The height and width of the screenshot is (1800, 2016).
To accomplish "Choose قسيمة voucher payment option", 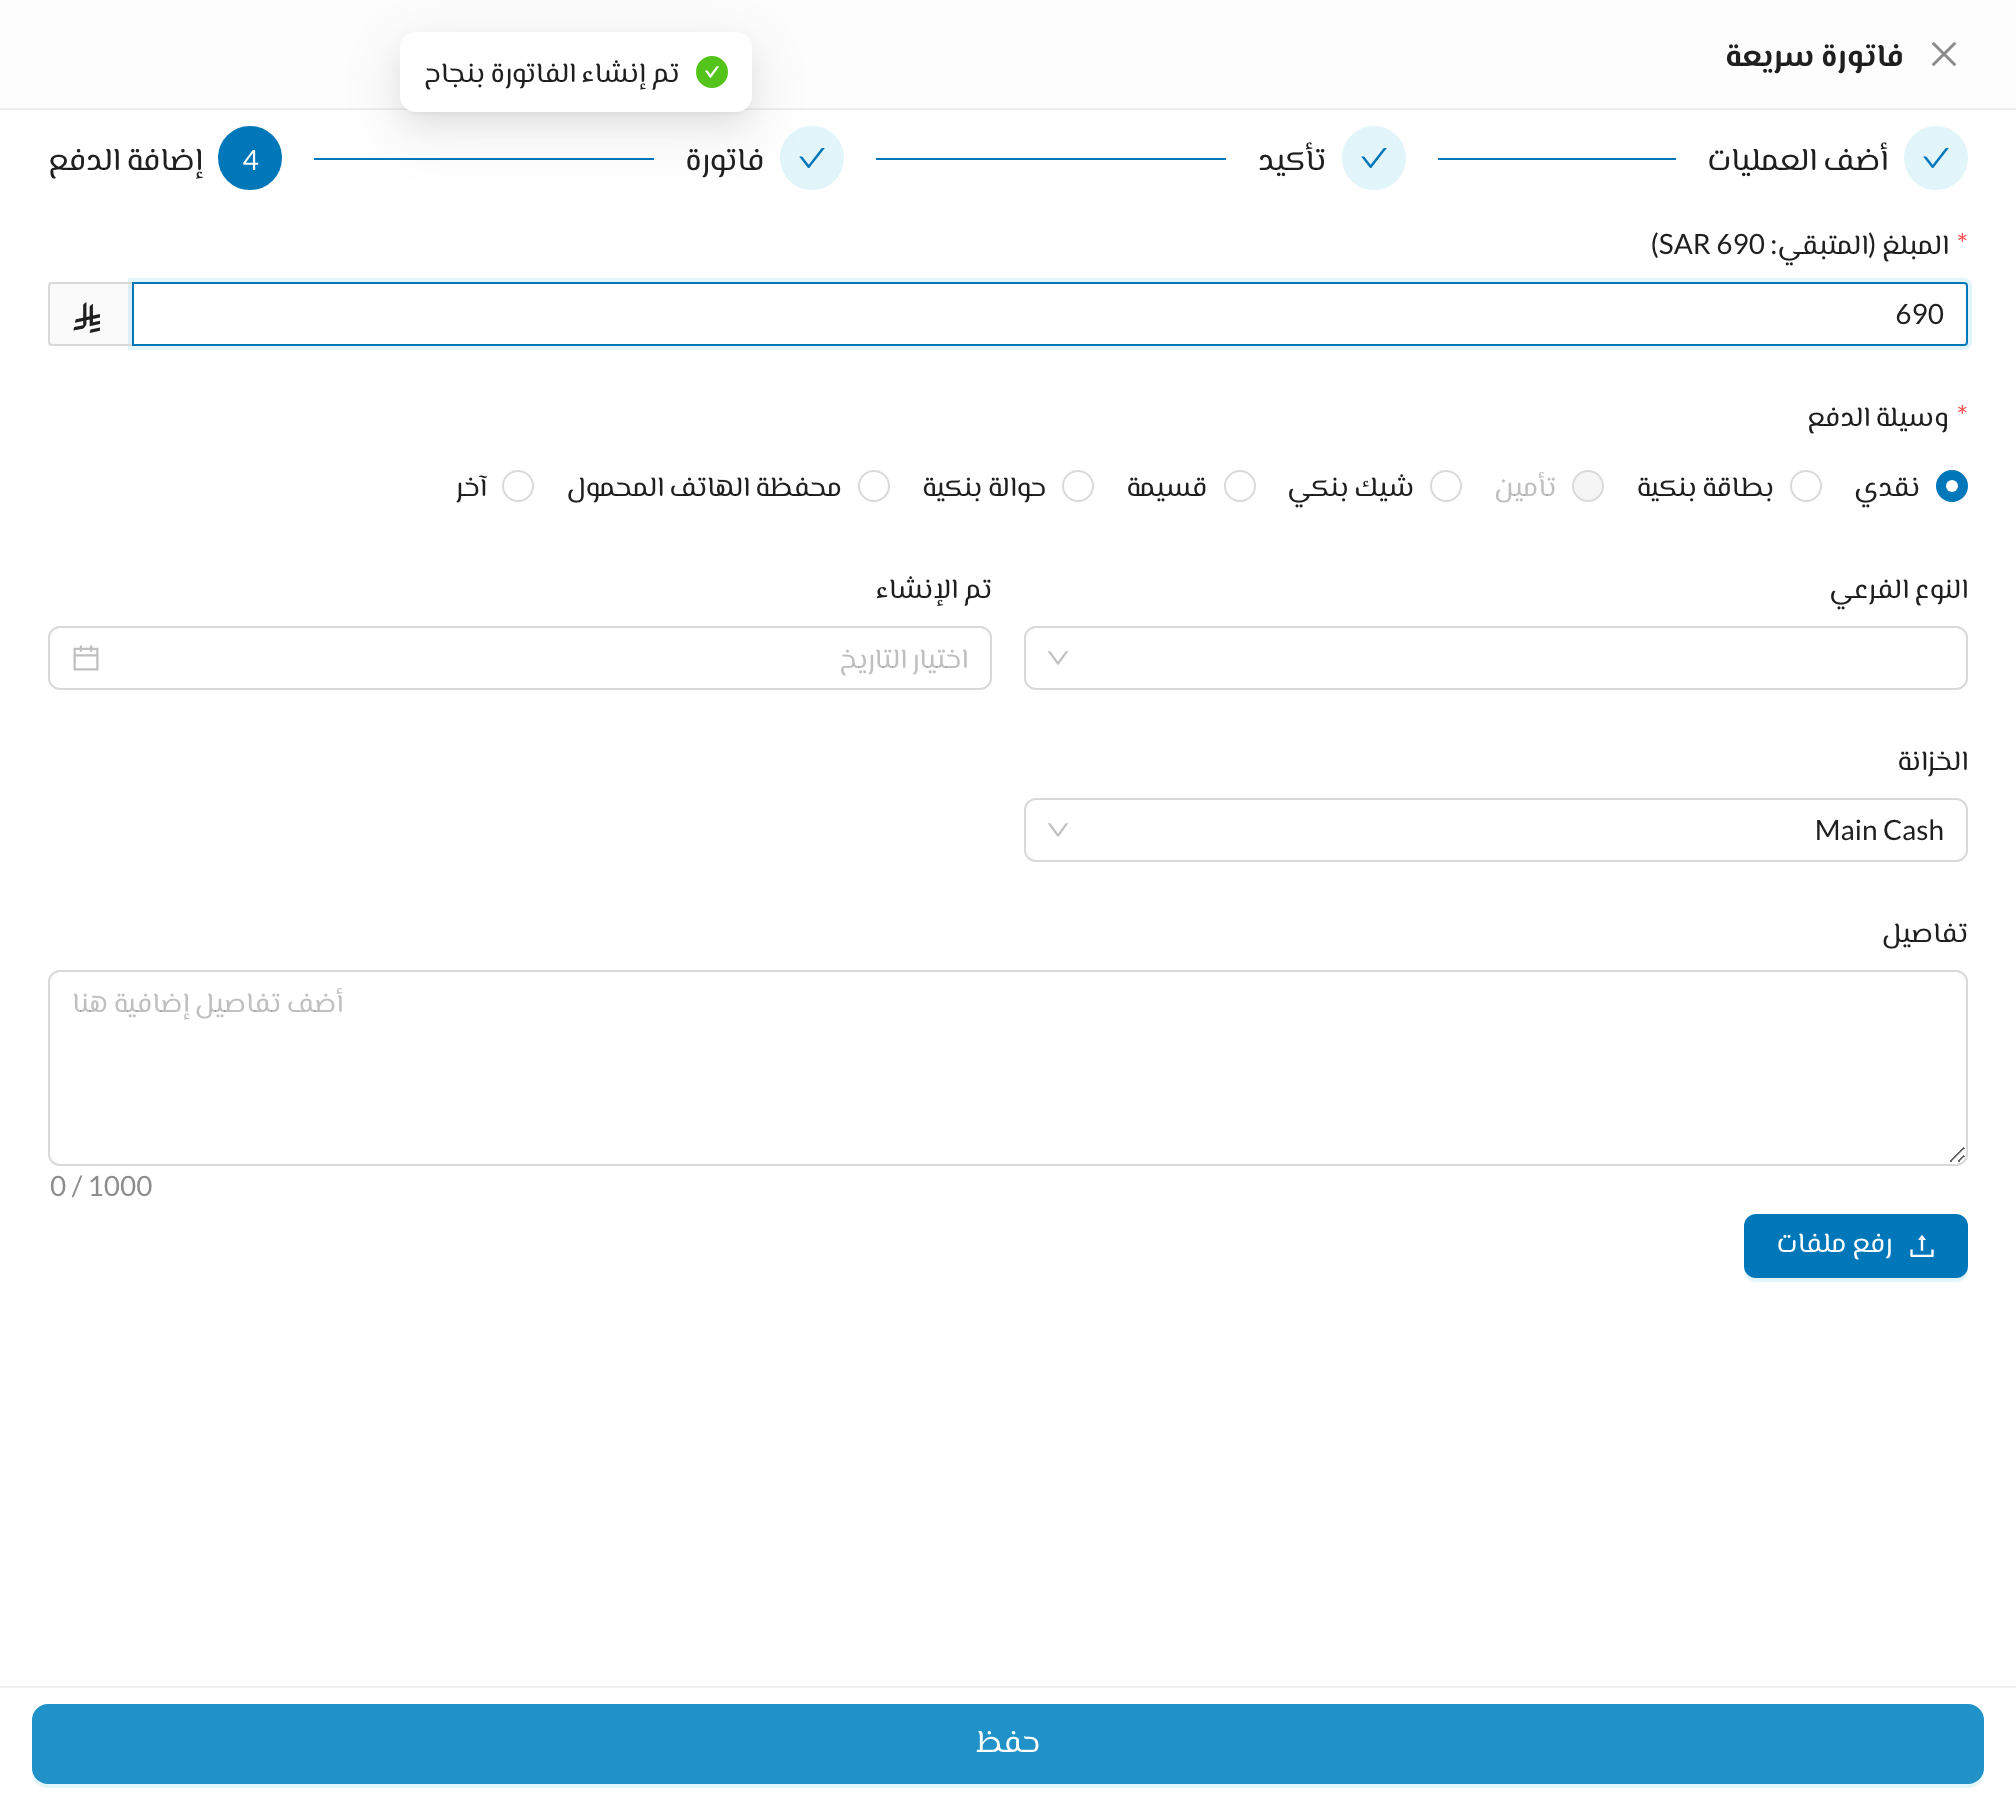I will tap(1239, 486).
